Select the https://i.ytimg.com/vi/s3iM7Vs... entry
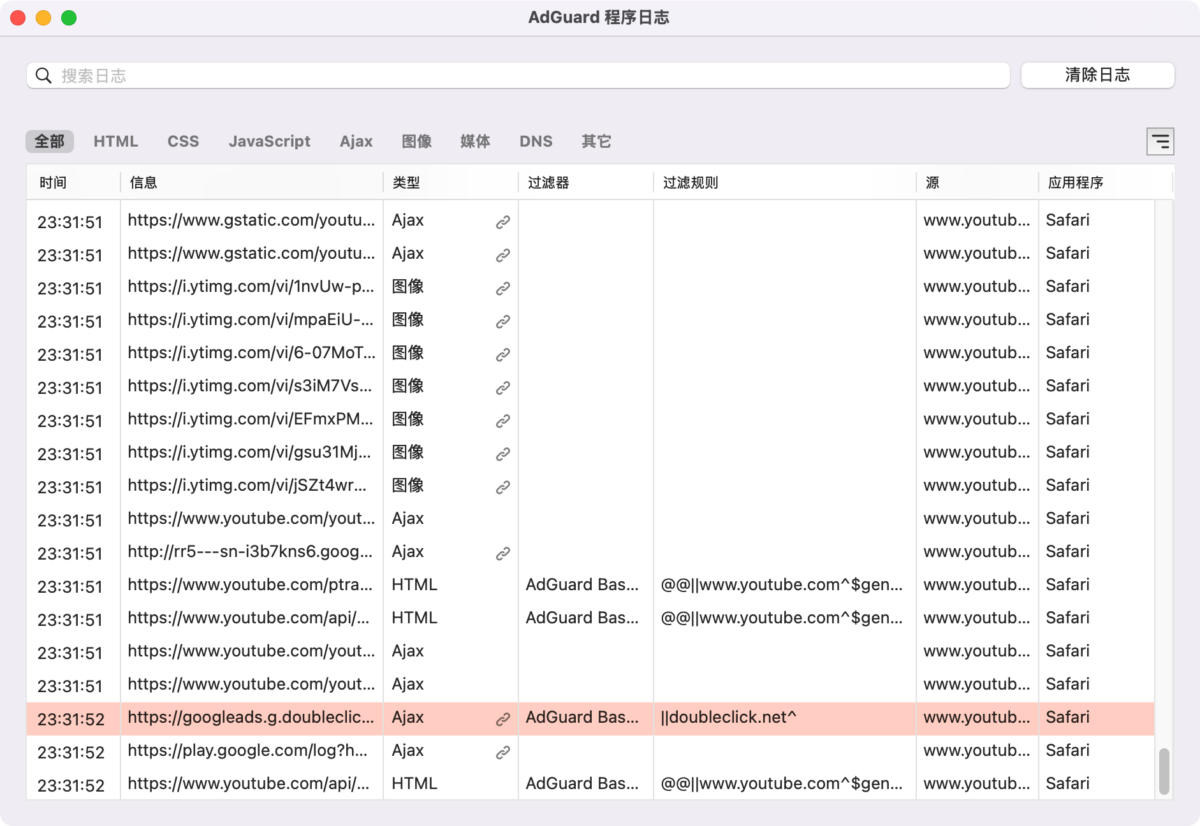The height and width of the screenshot is (826, 1200). click(x=591, y=386)
